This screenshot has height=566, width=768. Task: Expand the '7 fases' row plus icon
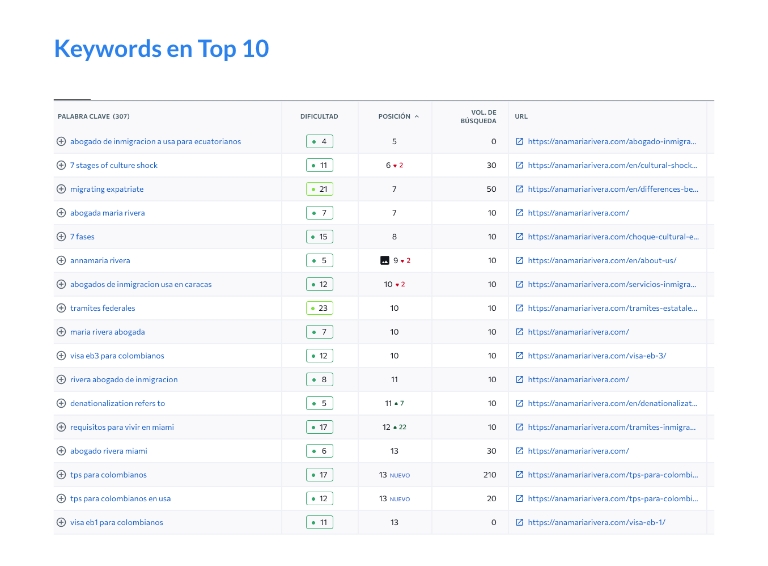[x=61, y=236]
